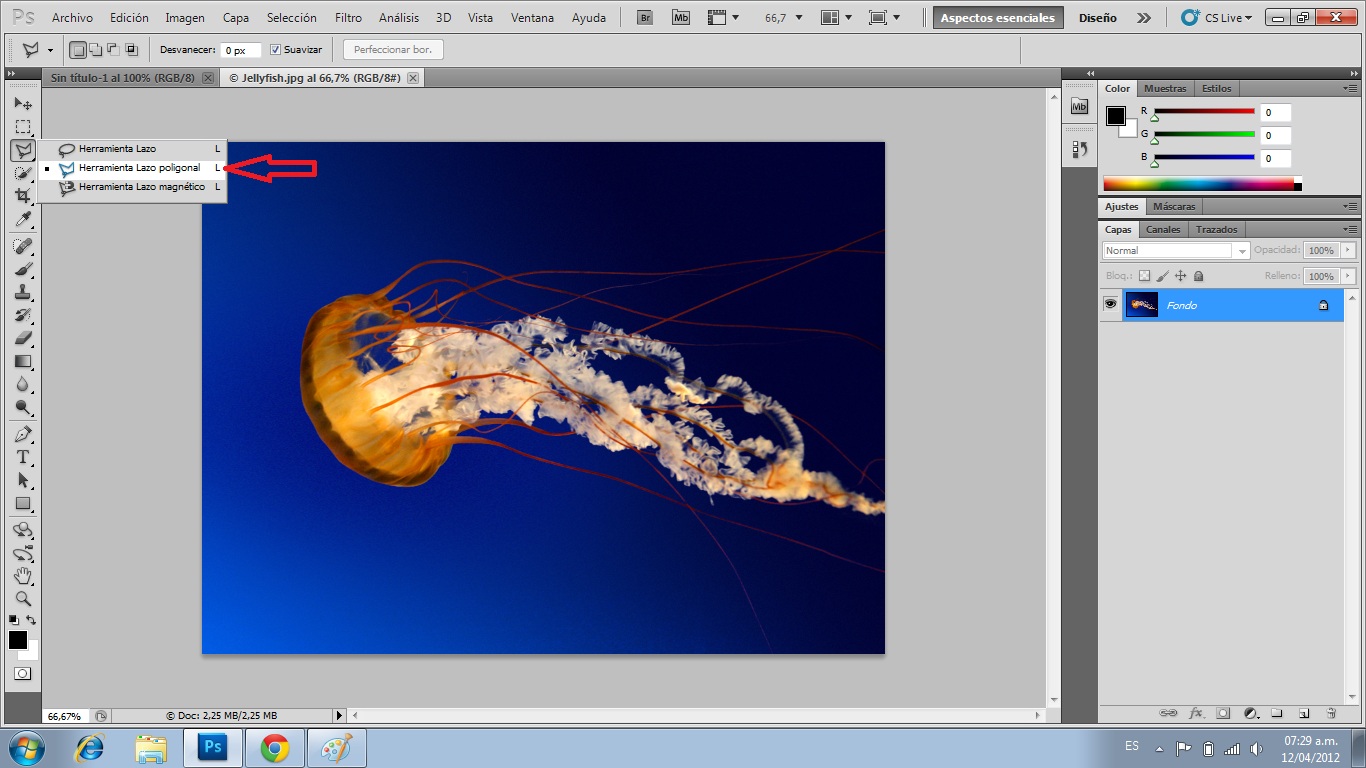Switch to the Canales tab
Image resolution: width=1366 pixels, height=768 pixels.
pos(1163,229)
